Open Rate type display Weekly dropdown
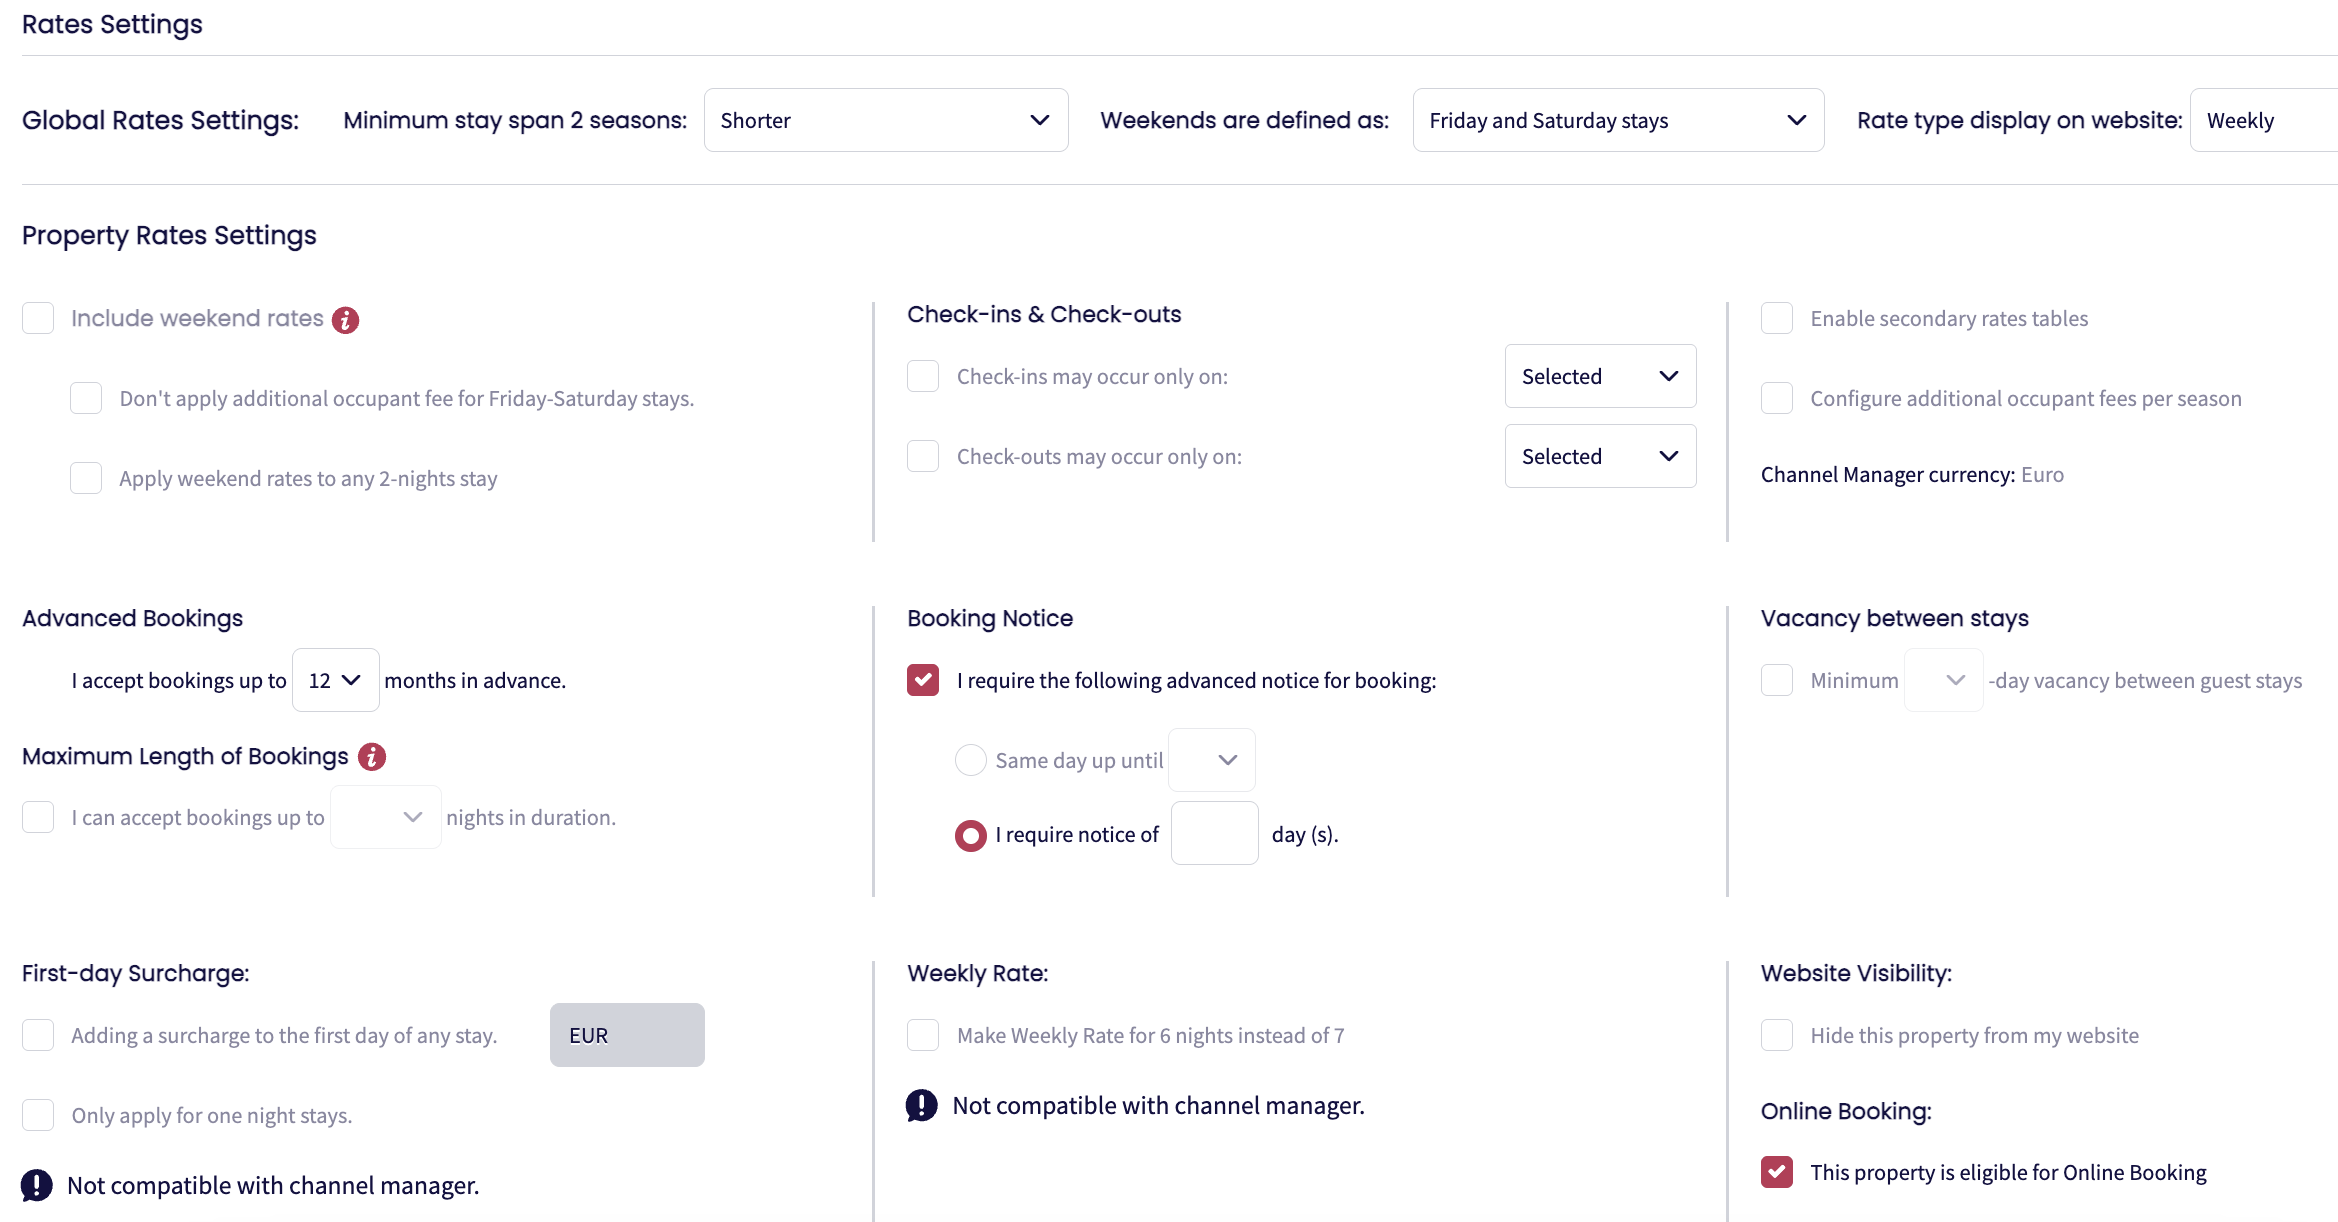2338x1222 pixels. pos(2265,120)
